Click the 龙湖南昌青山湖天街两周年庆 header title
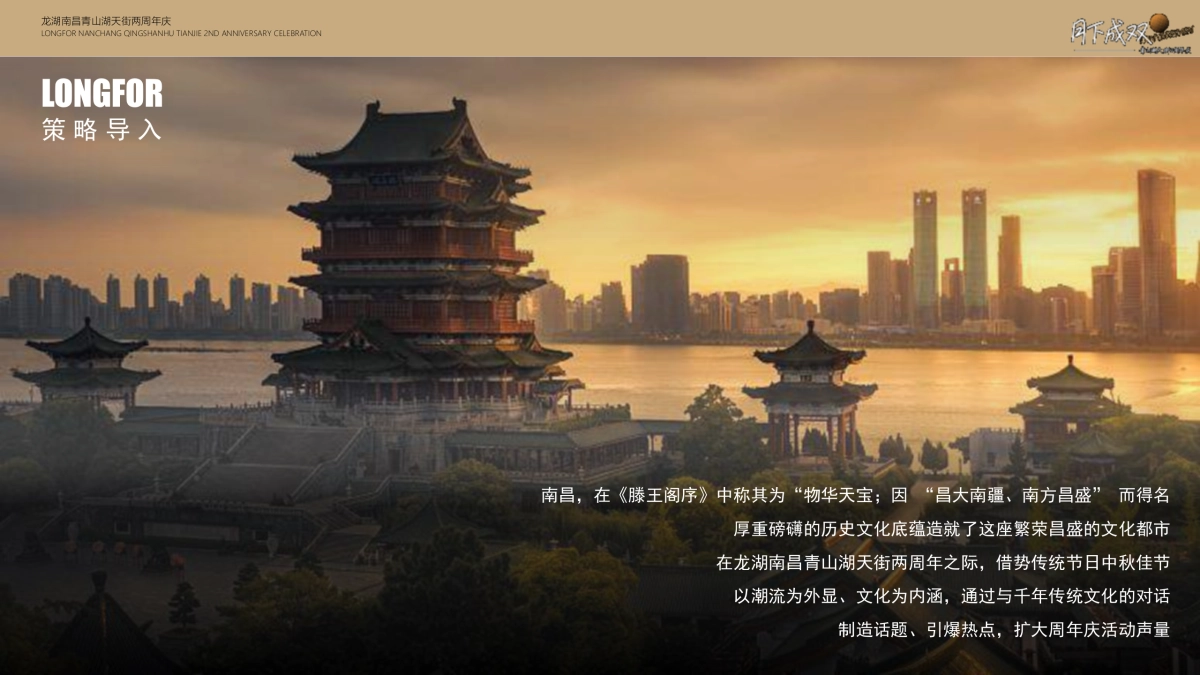 [x=107, y=19]
